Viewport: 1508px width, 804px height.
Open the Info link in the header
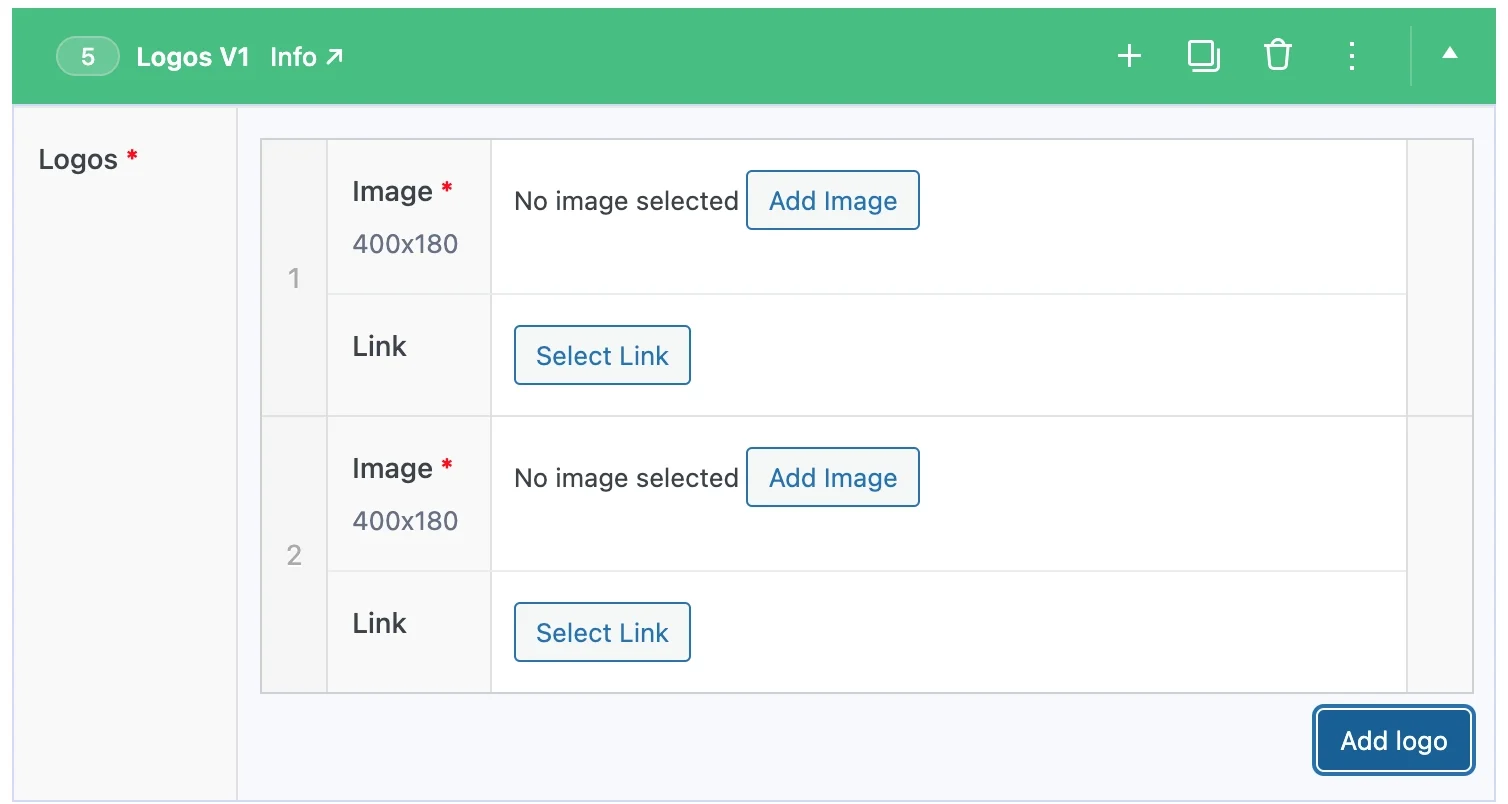[306, 57]
